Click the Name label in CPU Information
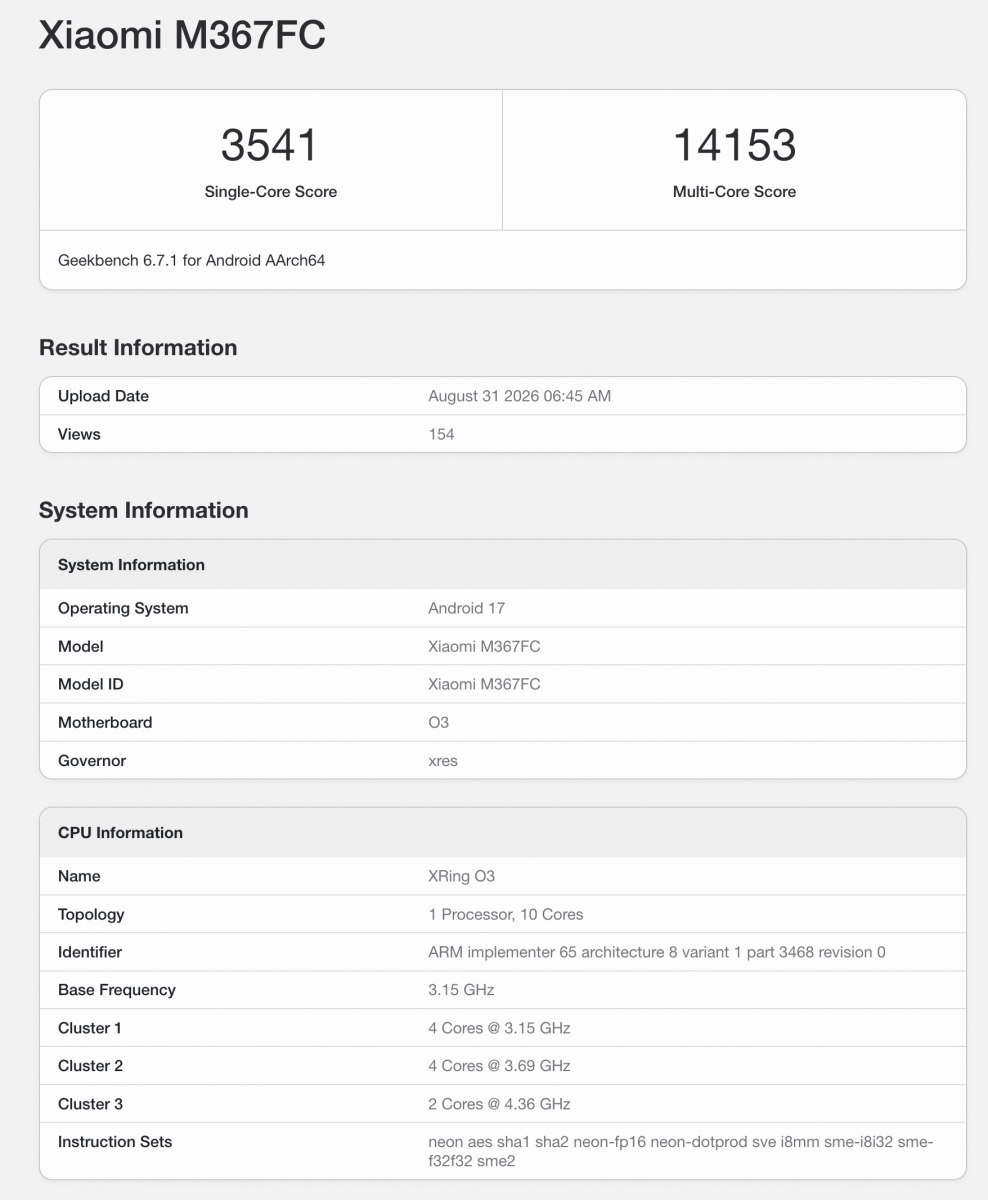 click(x=79, y=876)
